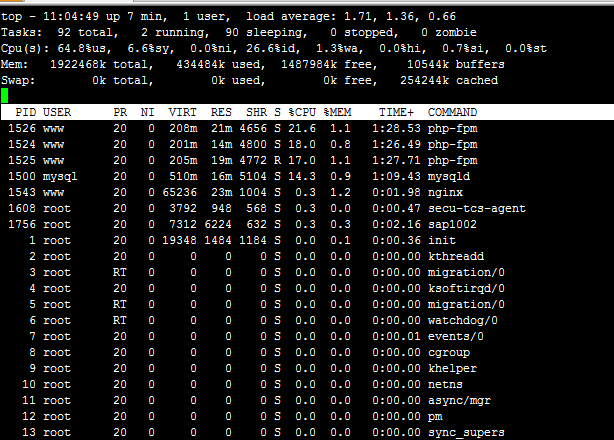Click the VIRT column header
Screen dimensions: 614x440
pos(181,112)
